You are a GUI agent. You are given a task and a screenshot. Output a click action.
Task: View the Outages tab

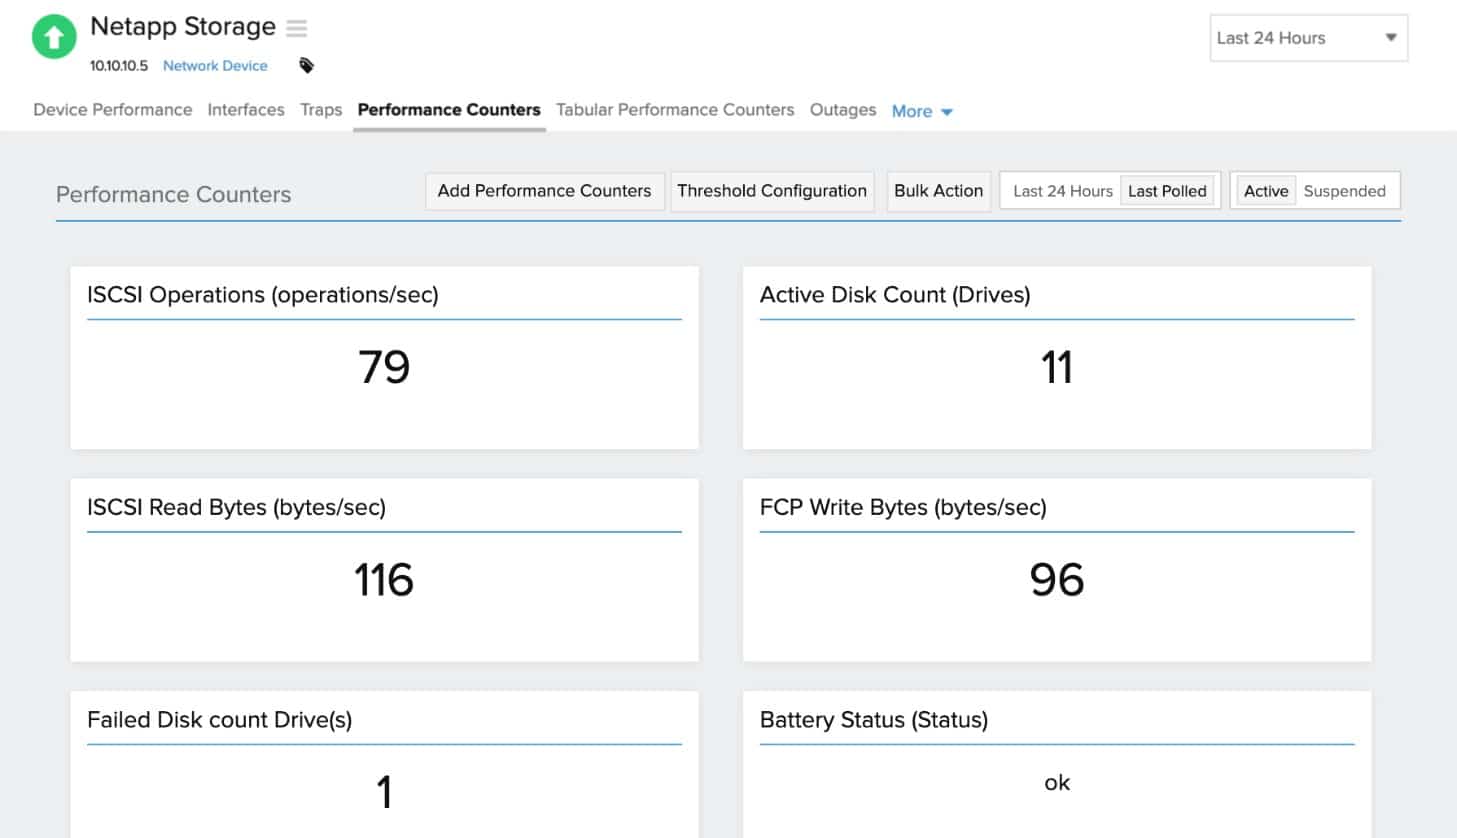pos(843,110)
